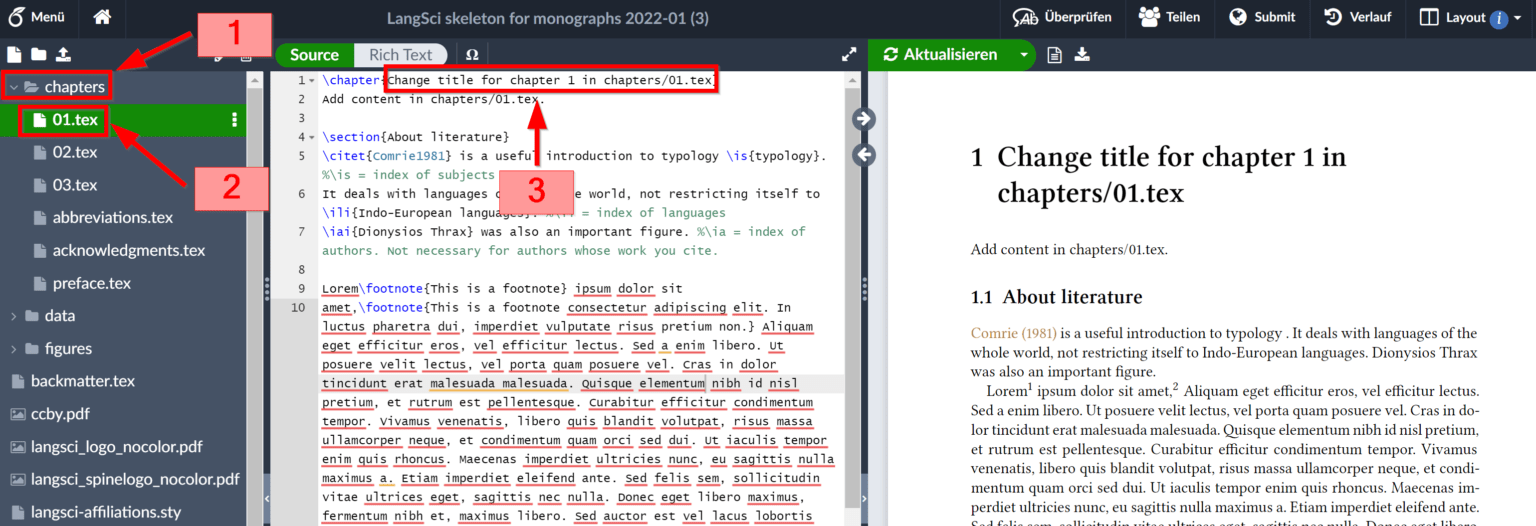Switch editor to Source mode
The height and width of the screenshot is (526, 1536).
tap(315, 55)
